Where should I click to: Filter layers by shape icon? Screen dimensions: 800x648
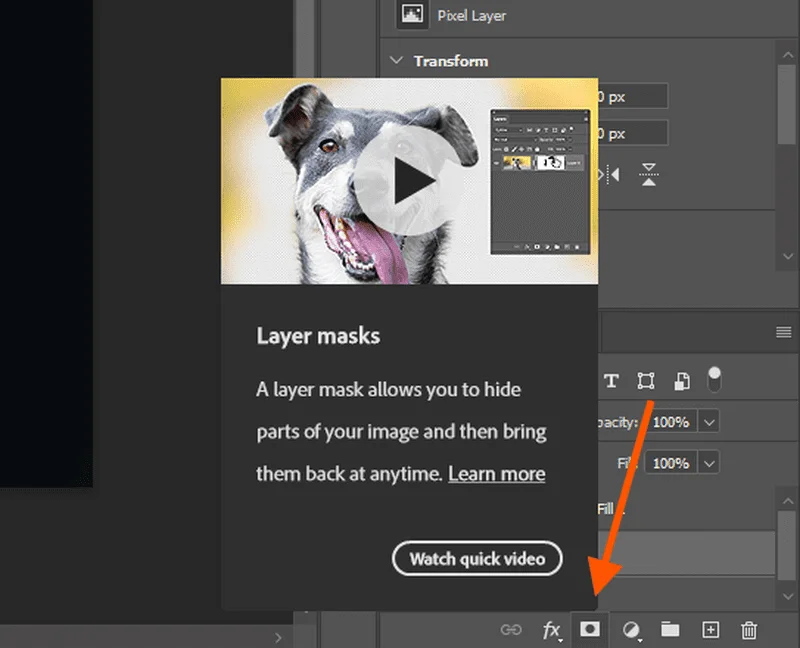tap(646, 381)
